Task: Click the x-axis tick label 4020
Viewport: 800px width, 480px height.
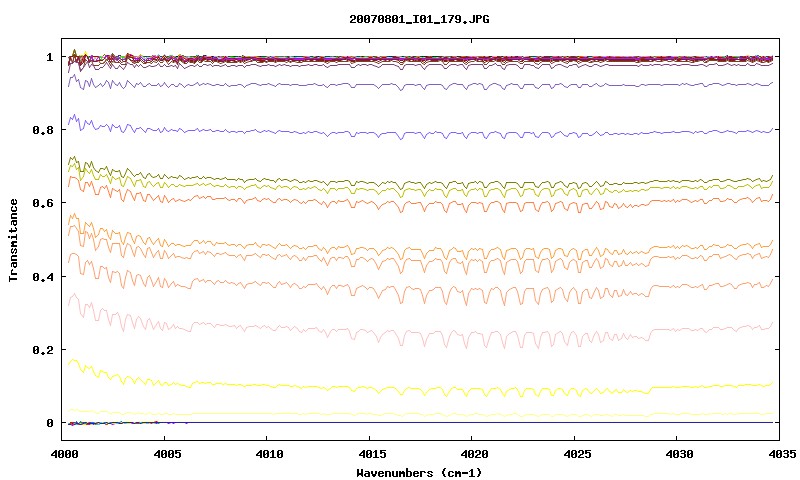Action: (x=474, y=454)
